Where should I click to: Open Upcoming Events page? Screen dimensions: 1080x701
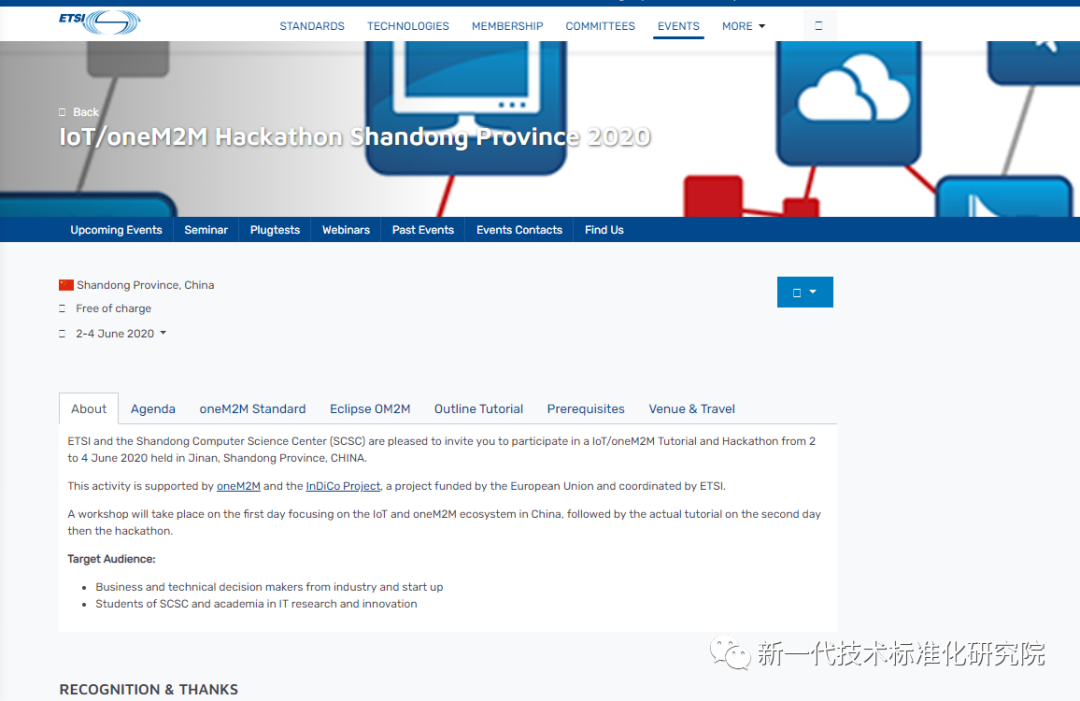coord(116,230)
